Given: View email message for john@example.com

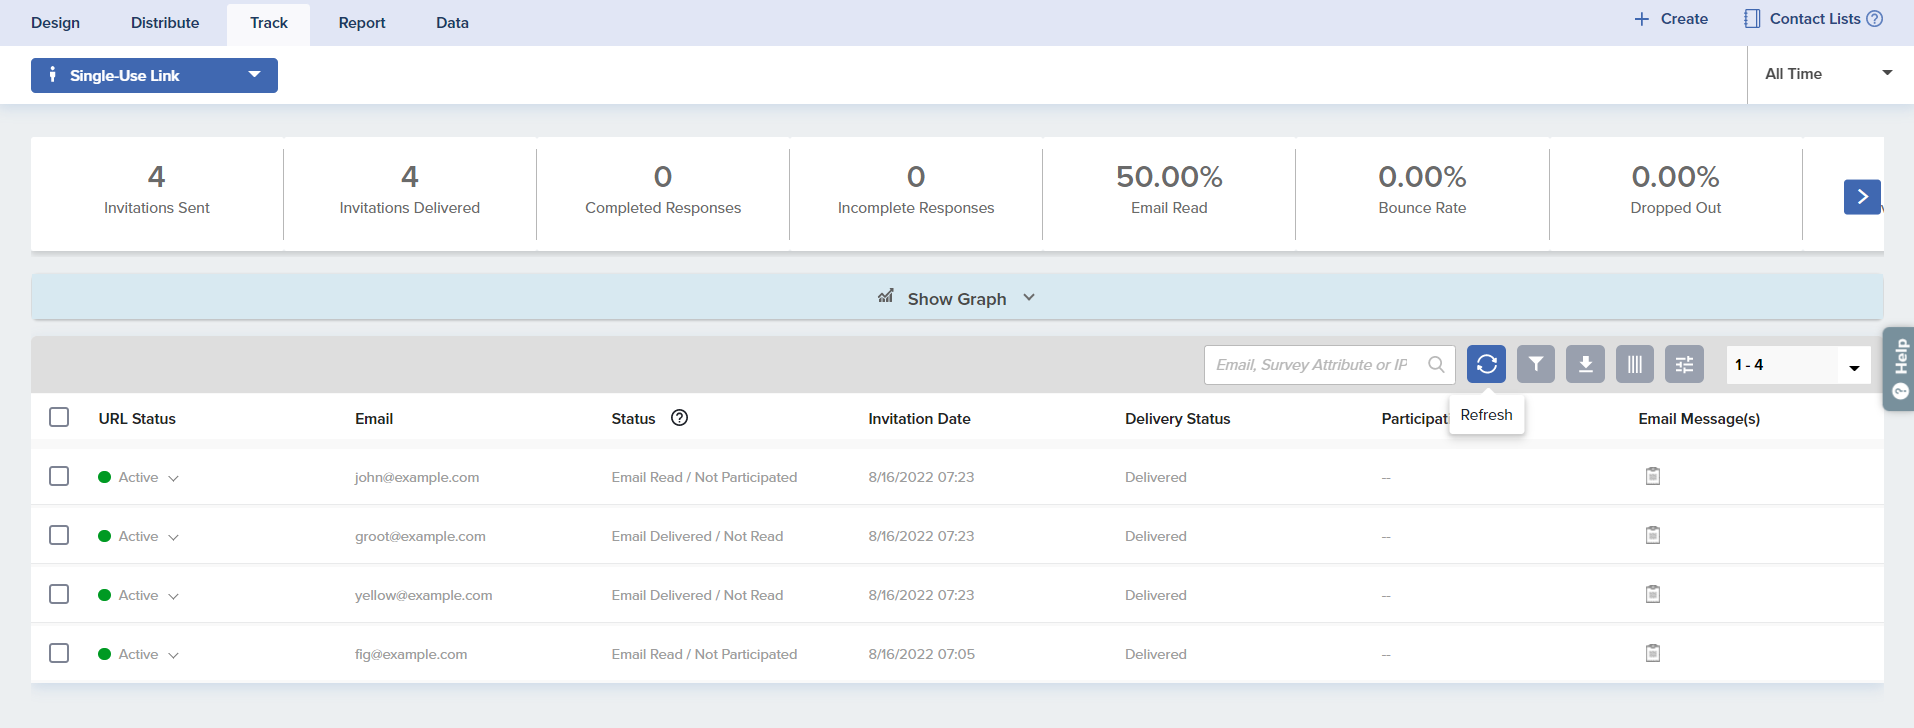Looking at the screenshot, I should [x=1652, y=476].
